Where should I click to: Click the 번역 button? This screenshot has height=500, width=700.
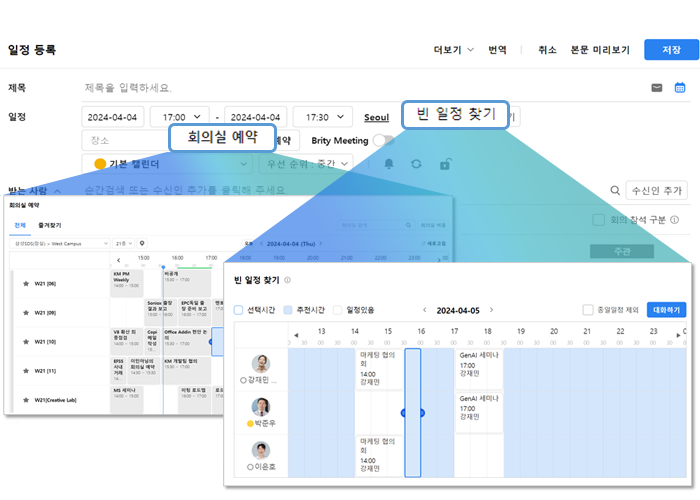pos(497,50)
